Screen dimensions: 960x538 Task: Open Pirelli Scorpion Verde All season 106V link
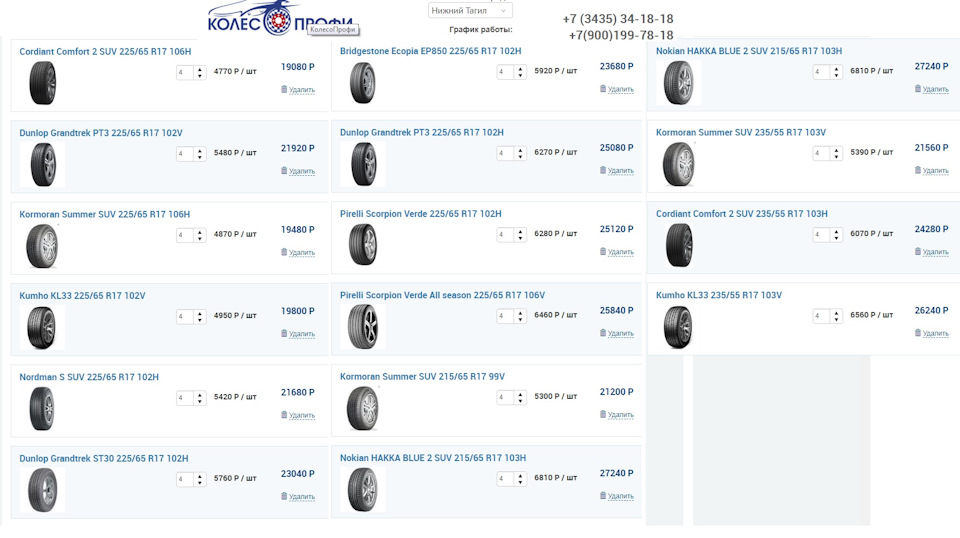tap(443, 295)
